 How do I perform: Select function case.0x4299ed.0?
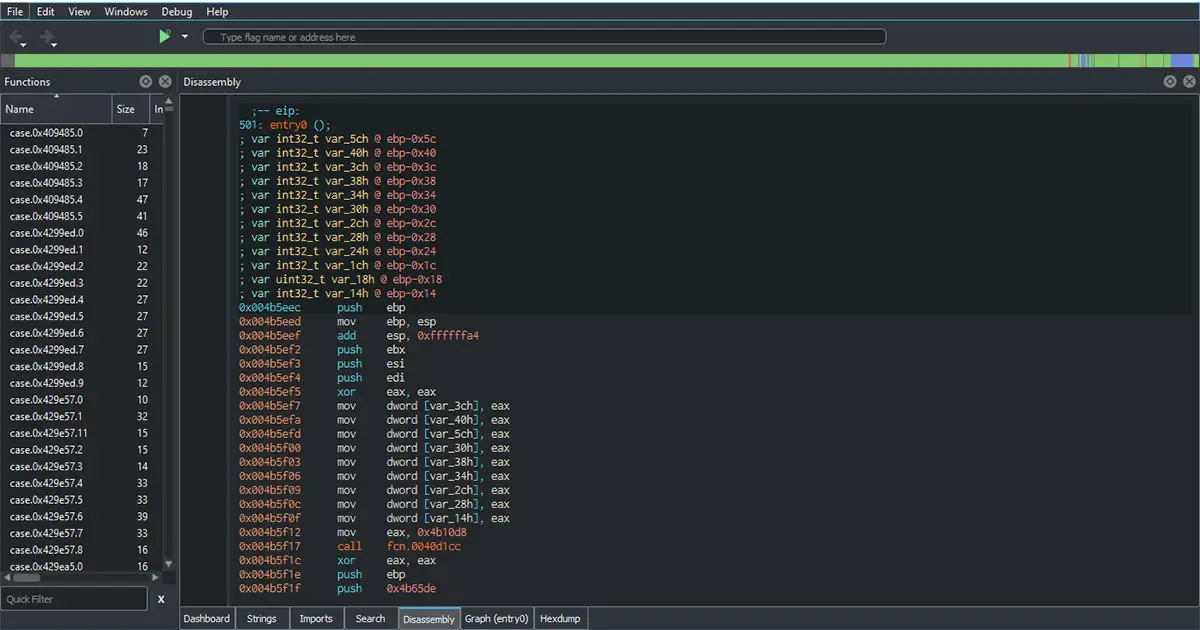click(80, 233)
